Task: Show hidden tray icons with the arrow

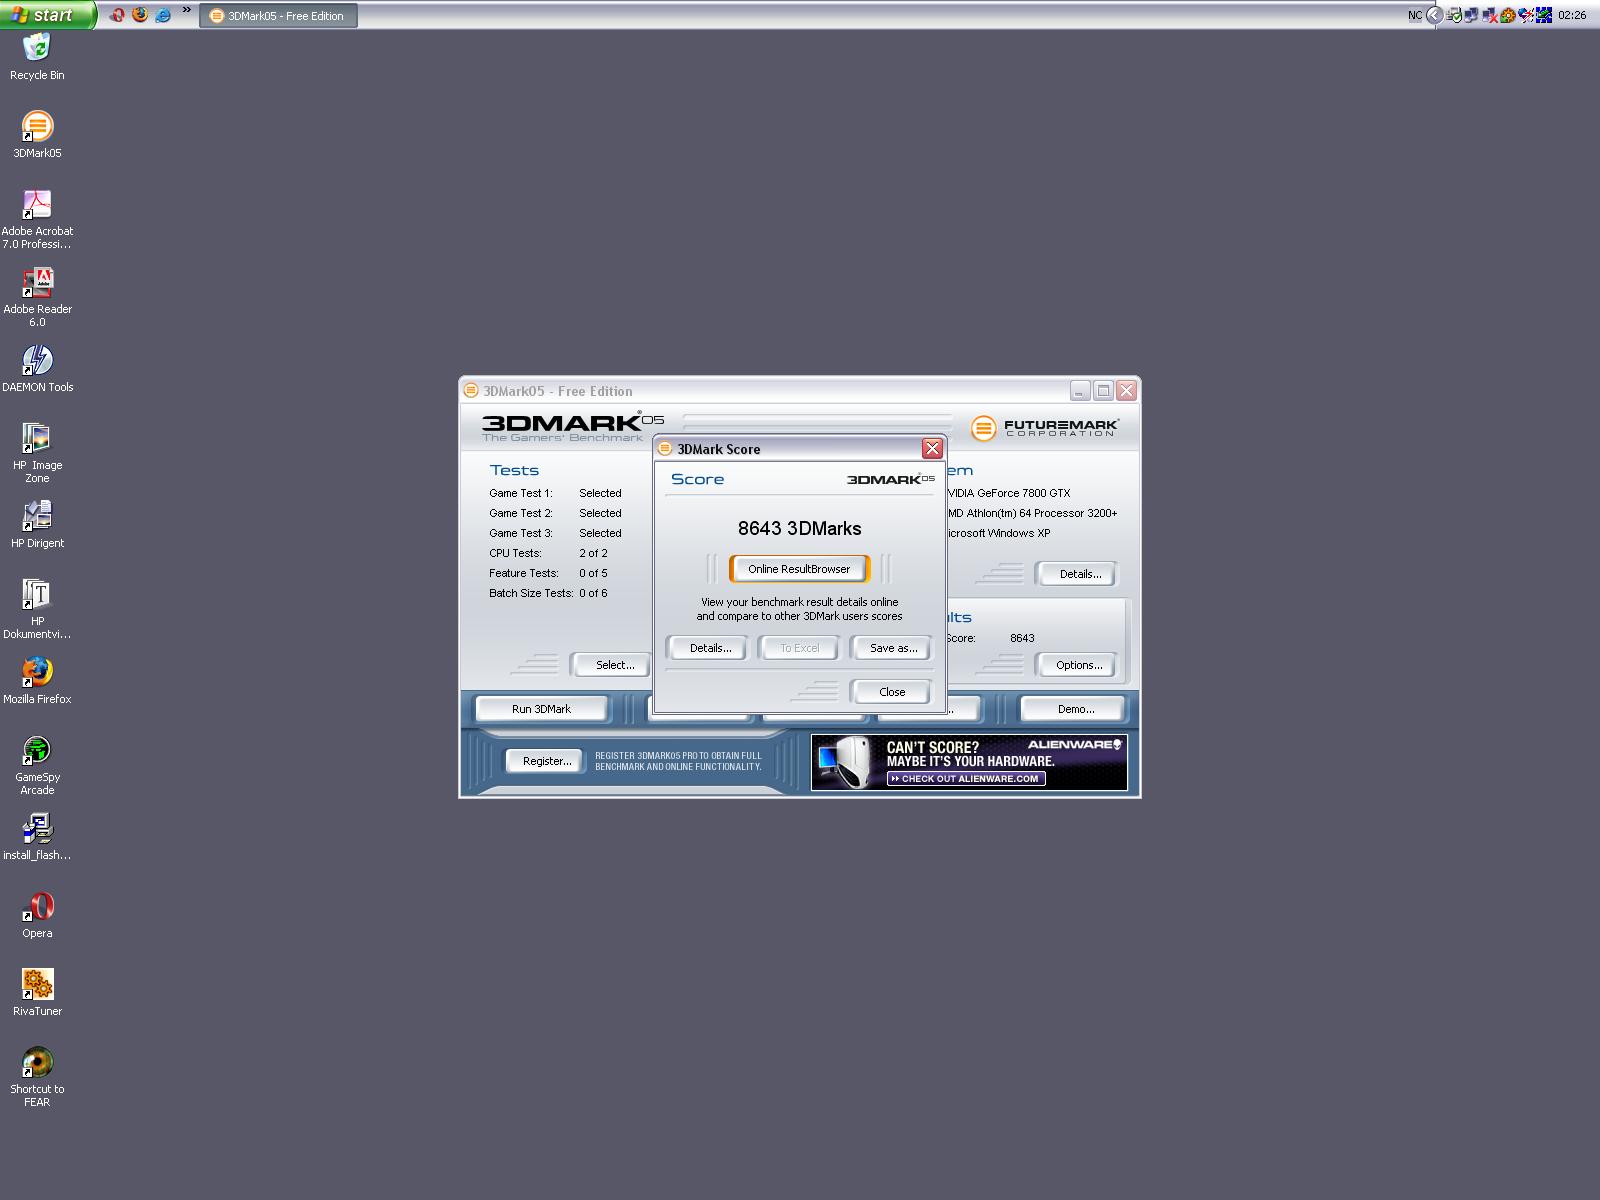Action: pyautogui.click(x=1435, y=15)
